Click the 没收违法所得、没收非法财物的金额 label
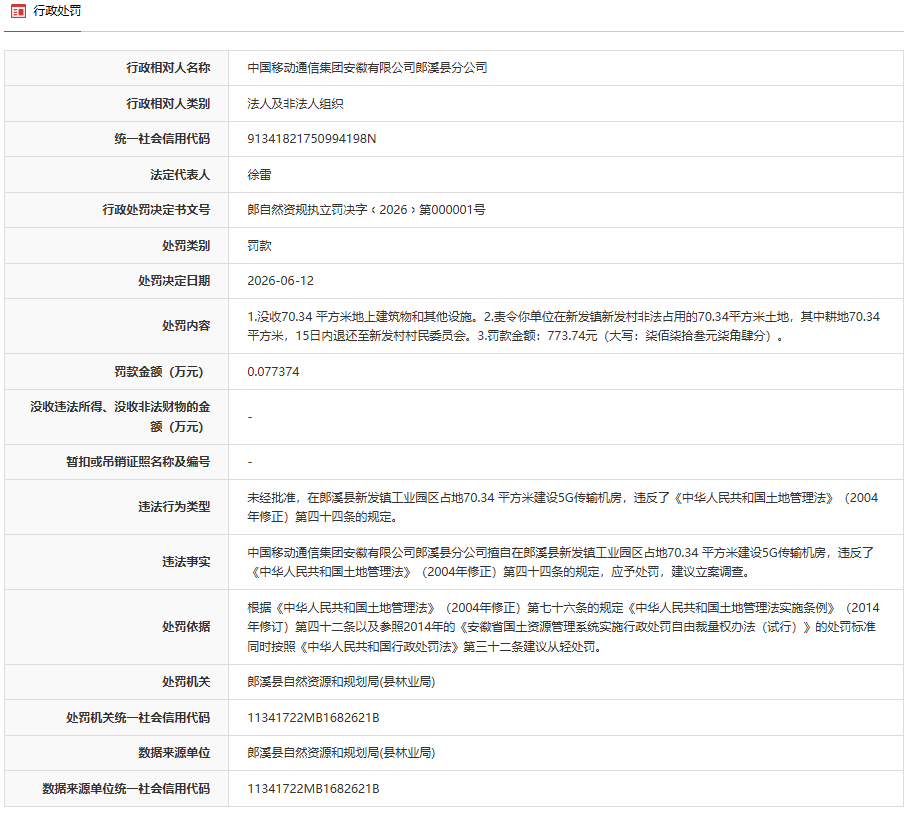Image resolution: width=911 pixels, height=815 pixels. pos(120,417)
